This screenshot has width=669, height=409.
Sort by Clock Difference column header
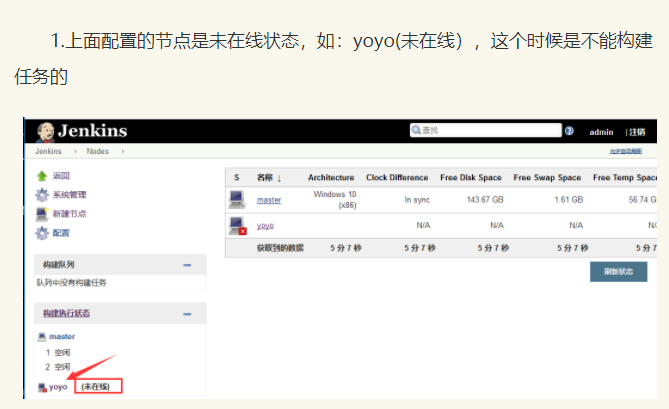click(x=397, y=177)
